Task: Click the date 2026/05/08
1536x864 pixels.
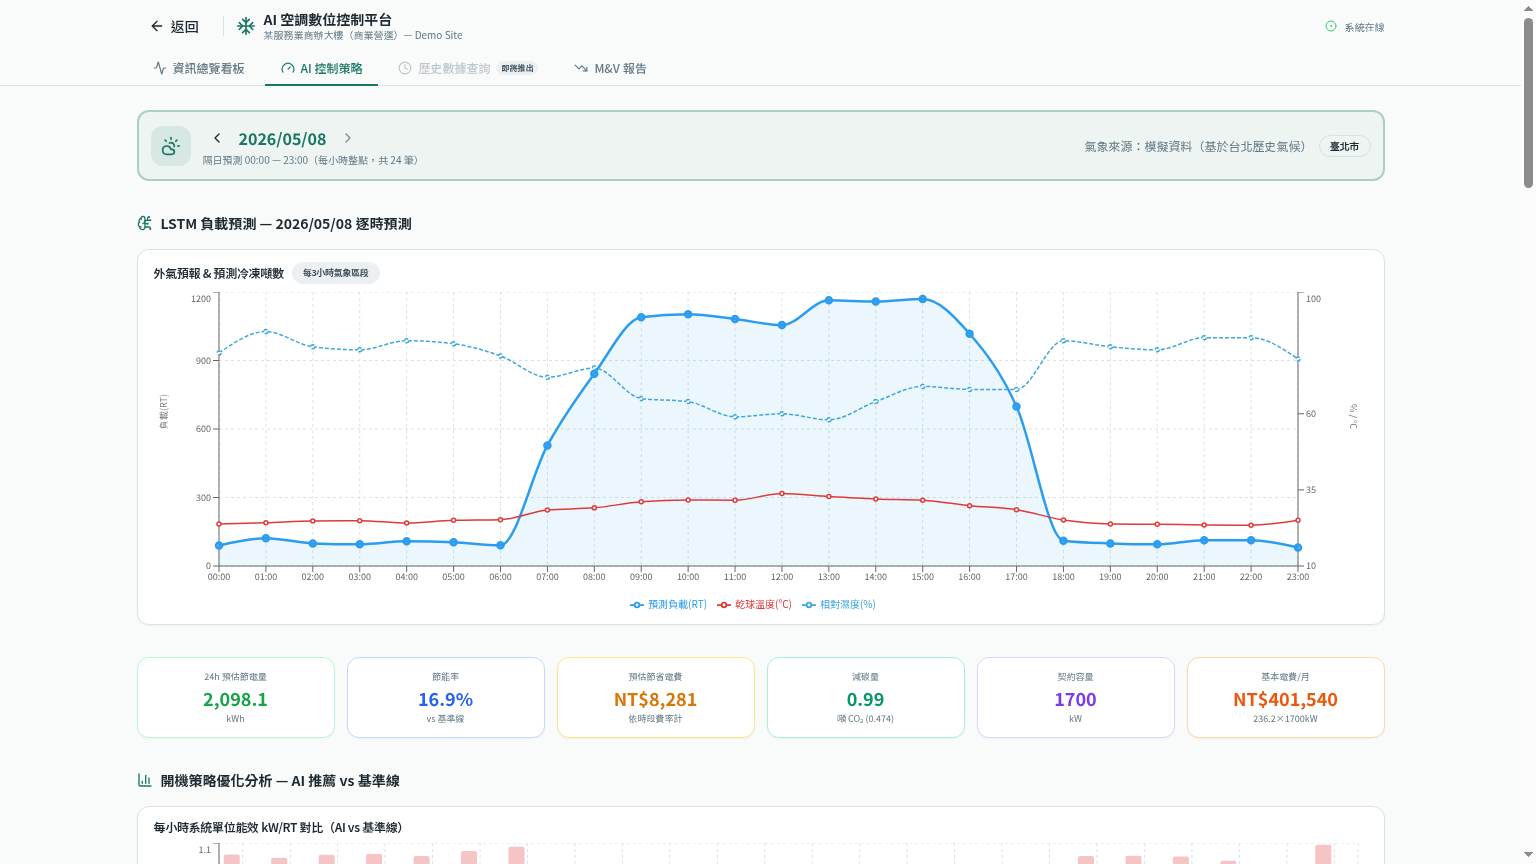Action: point(282,139)
